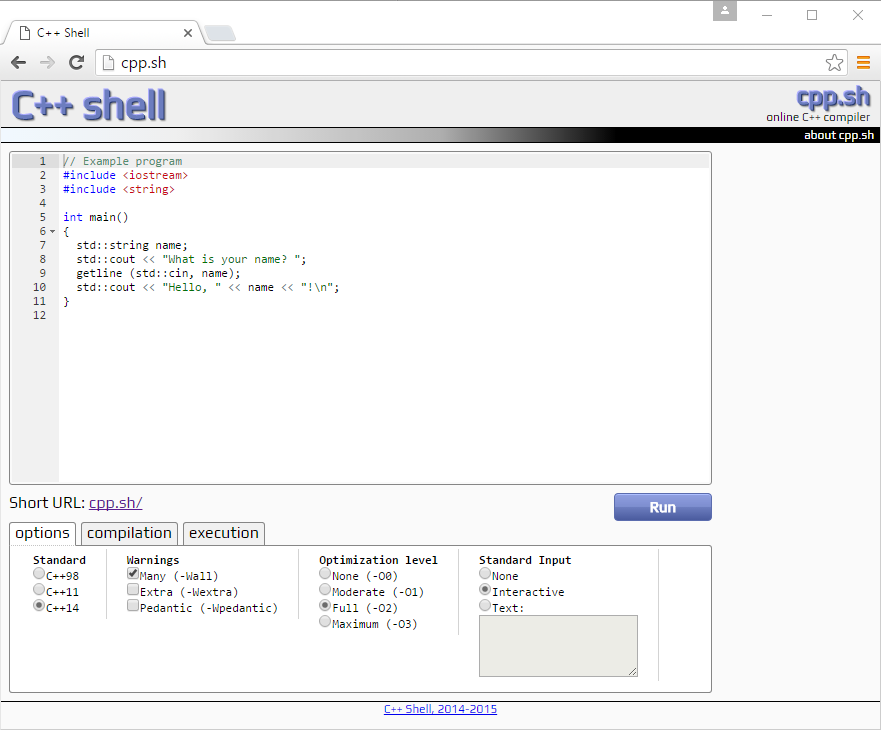Click the closing brace on line 11

[66, 302]
